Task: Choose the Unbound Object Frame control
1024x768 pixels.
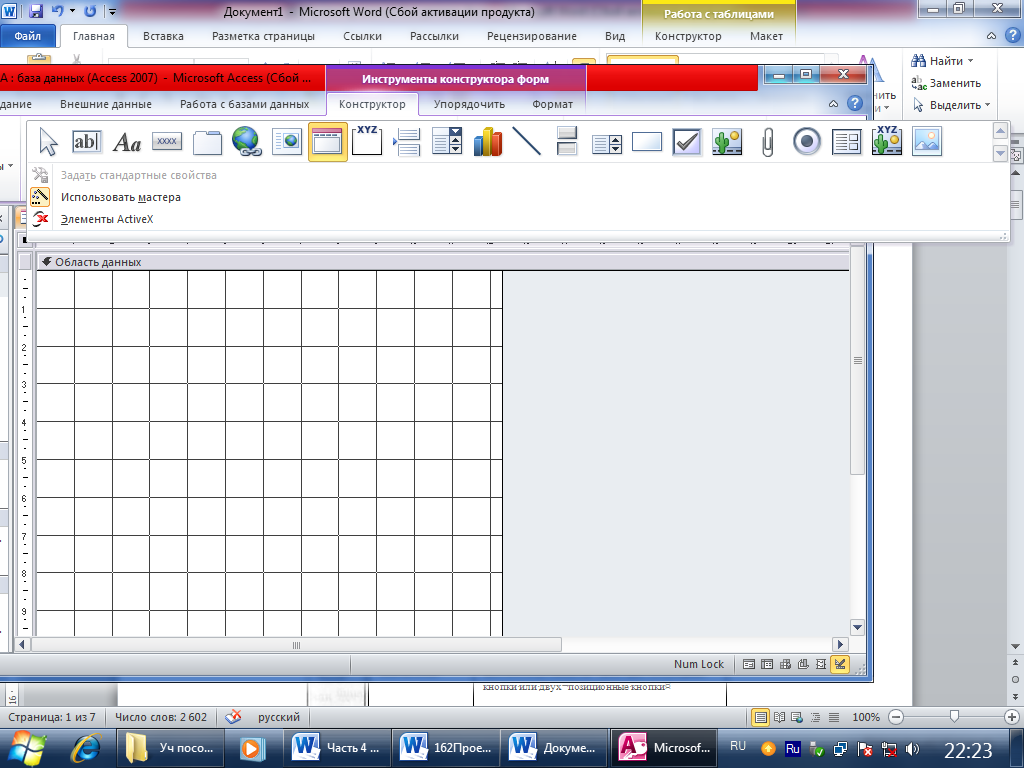Action: click(727, 142)
